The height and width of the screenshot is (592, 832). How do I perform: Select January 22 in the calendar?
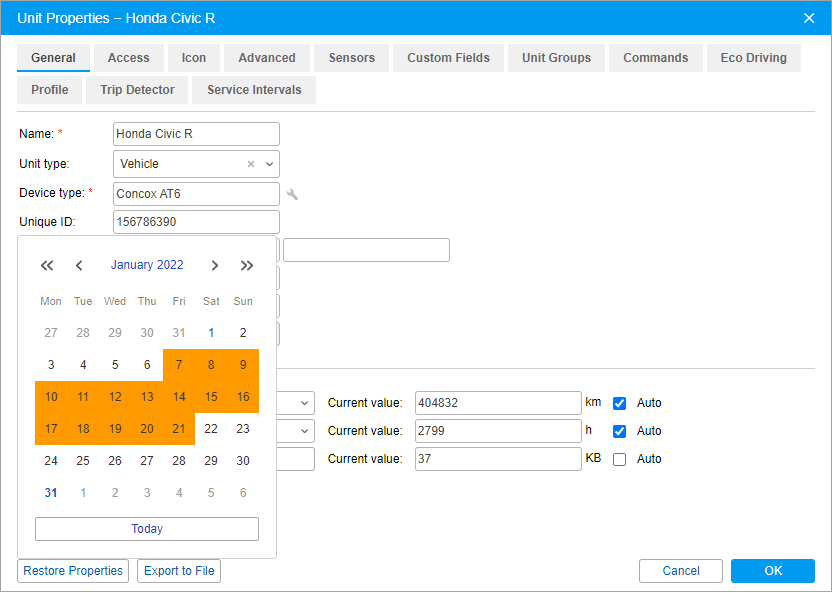click(x=211, y=429)
